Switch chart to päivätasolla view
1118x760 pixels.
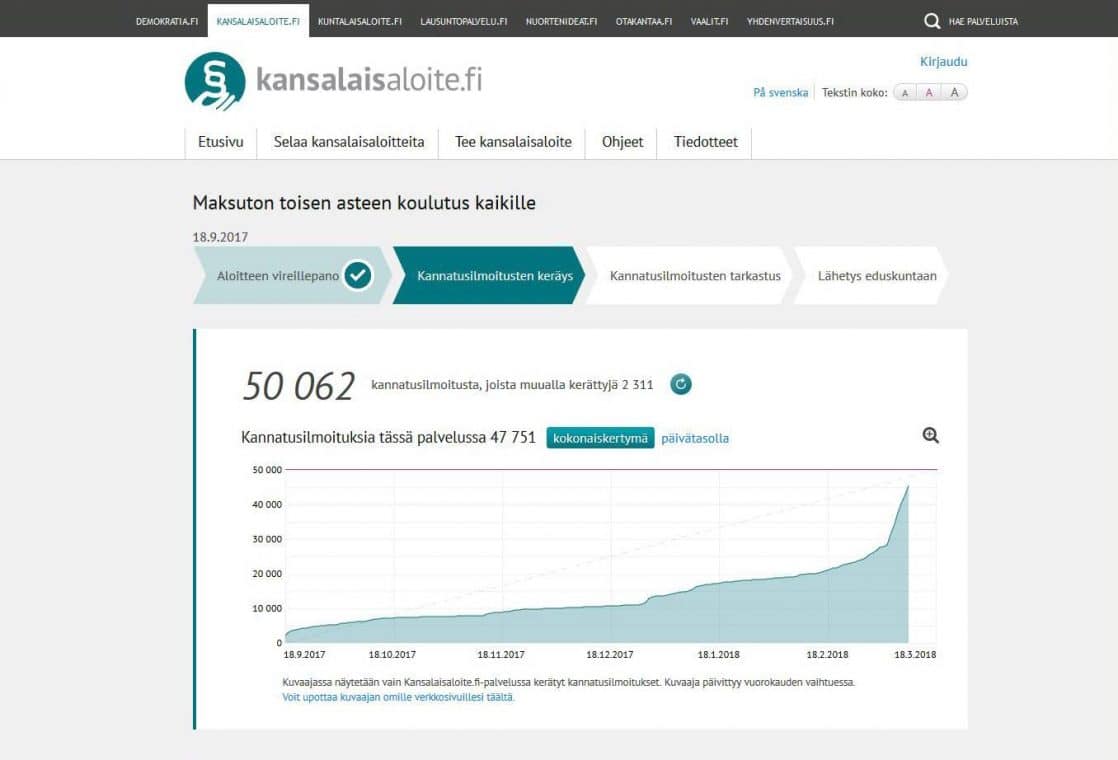pyautogui.click(x=695, y=438)
